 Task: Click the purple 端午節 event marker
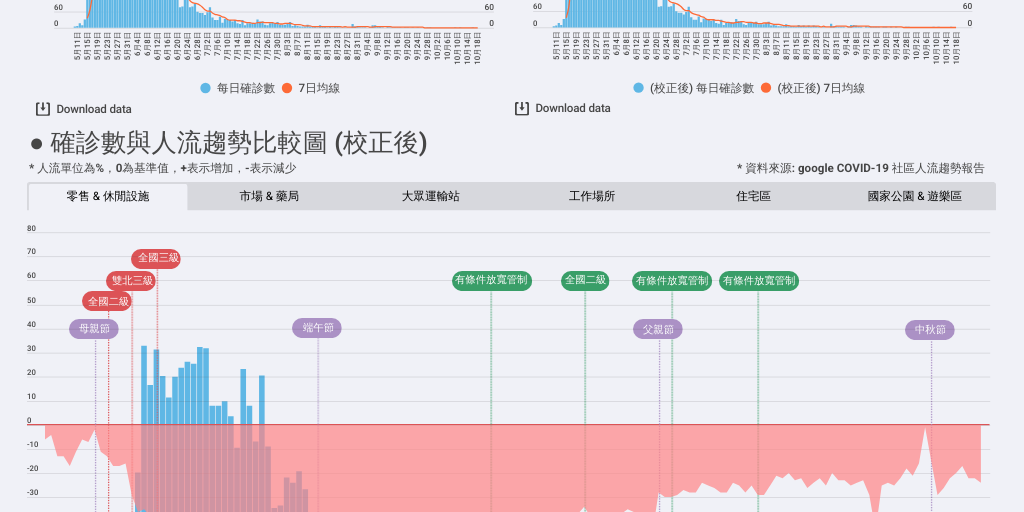(x=317, y=328)
